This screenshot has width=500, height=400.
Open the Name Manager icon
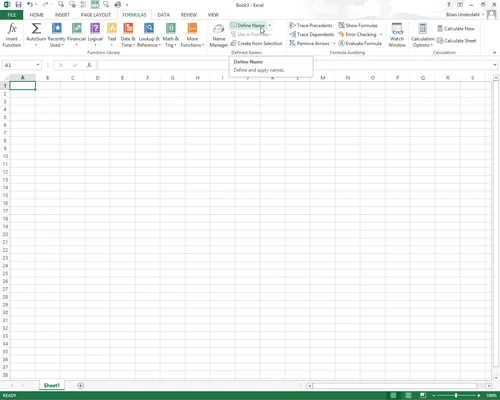(x=219, y=29)
